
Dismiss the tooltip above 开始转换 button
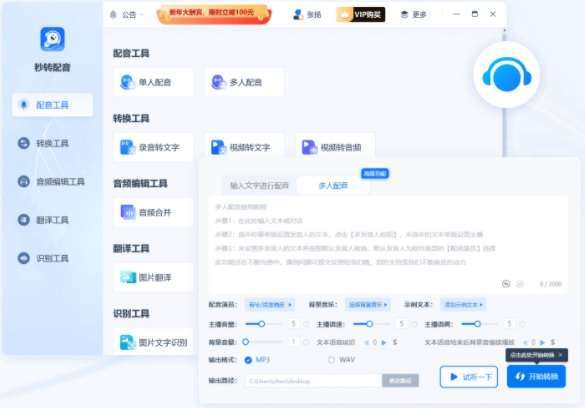coord(560,355)
